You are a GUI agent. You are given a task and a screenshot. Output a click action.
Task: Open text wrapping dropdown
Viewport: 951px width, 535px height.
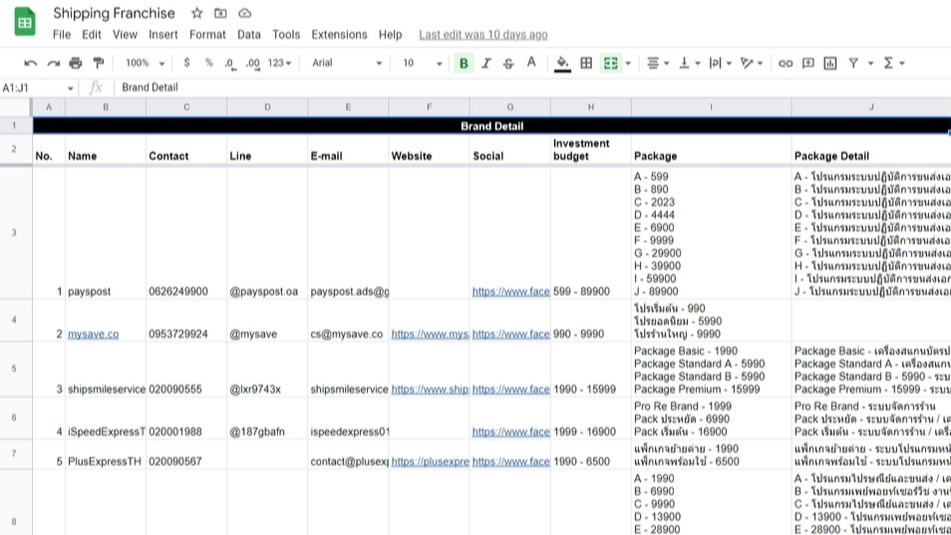(721, 63)
